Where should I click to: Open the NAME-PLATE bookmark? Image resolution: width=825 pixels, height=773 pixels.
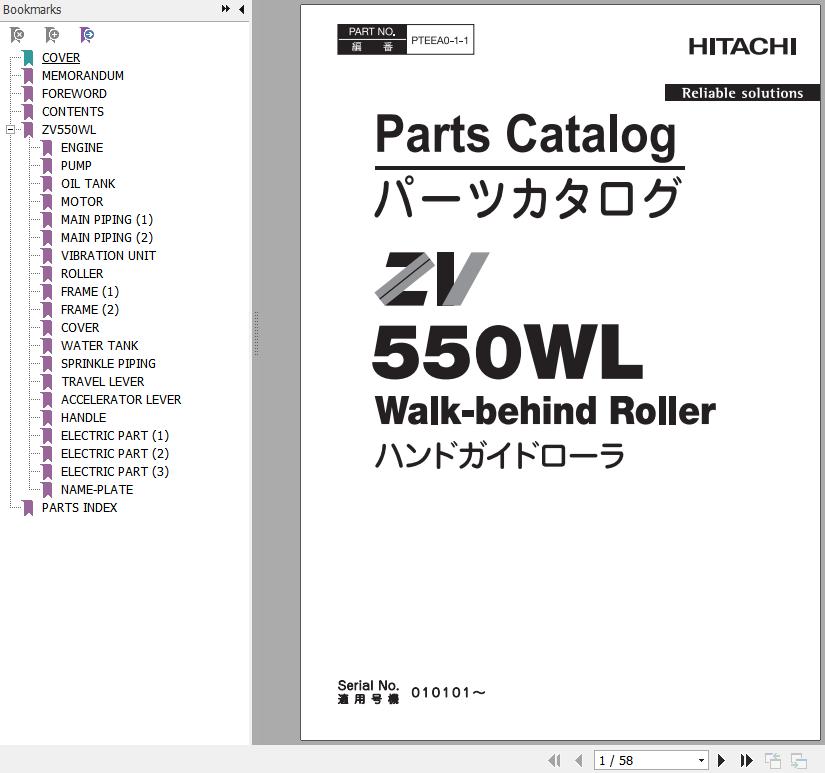tap(97, 490)
